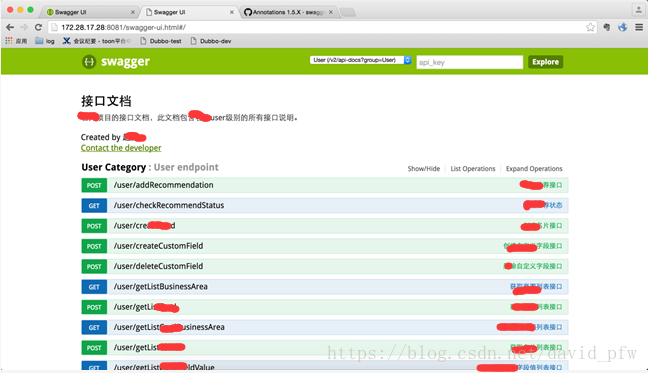Screen dimensions: 648x373
Task: Open the Dubbo-test bookmark
Action: 160,41
